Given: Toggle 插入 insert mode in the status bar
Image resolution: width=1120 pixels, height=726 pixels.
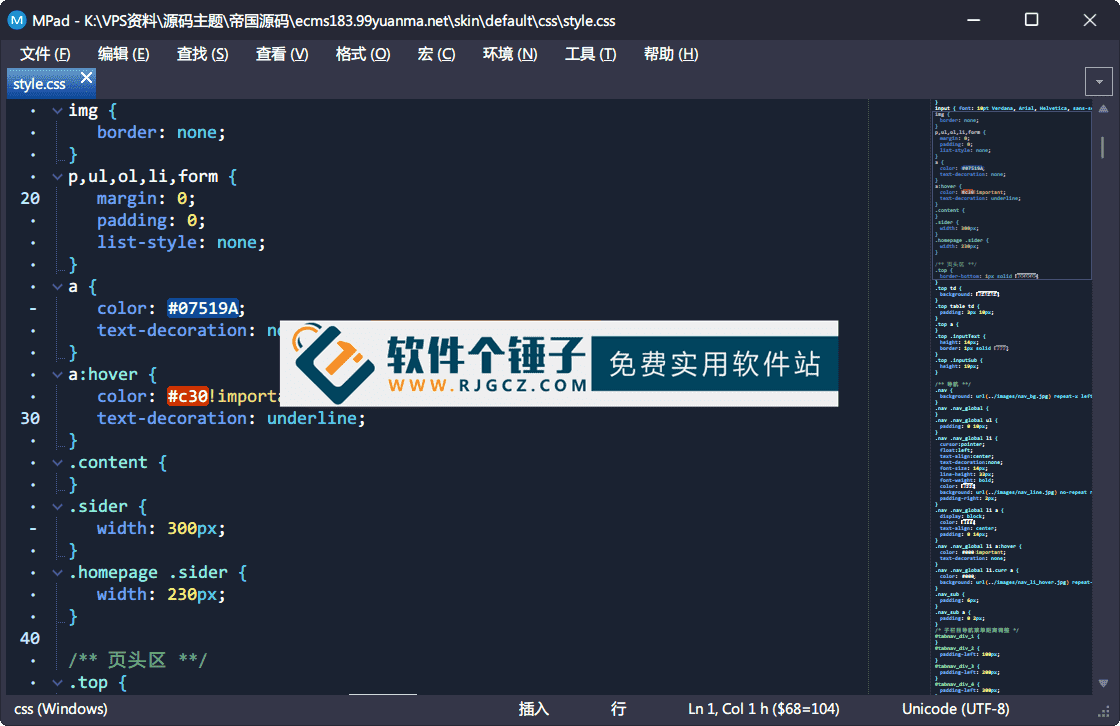Looking at the screenshot, I should pos(535,708).
